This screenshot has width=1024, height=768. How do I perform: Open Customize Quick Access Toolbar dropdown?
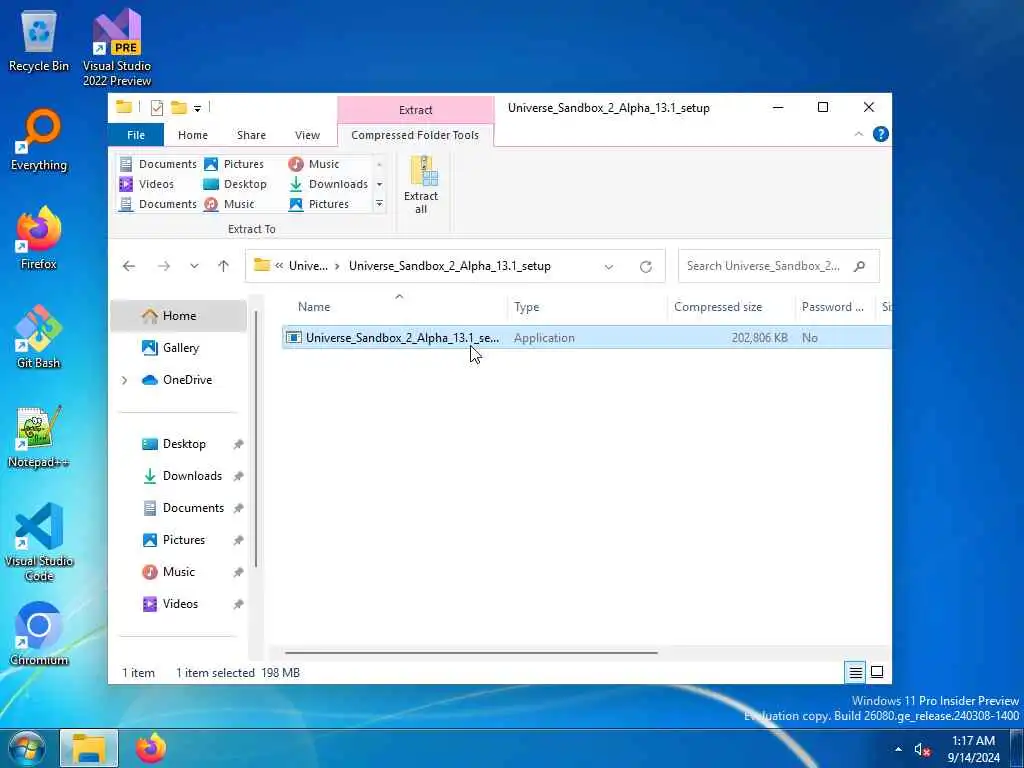coord(197,108)
